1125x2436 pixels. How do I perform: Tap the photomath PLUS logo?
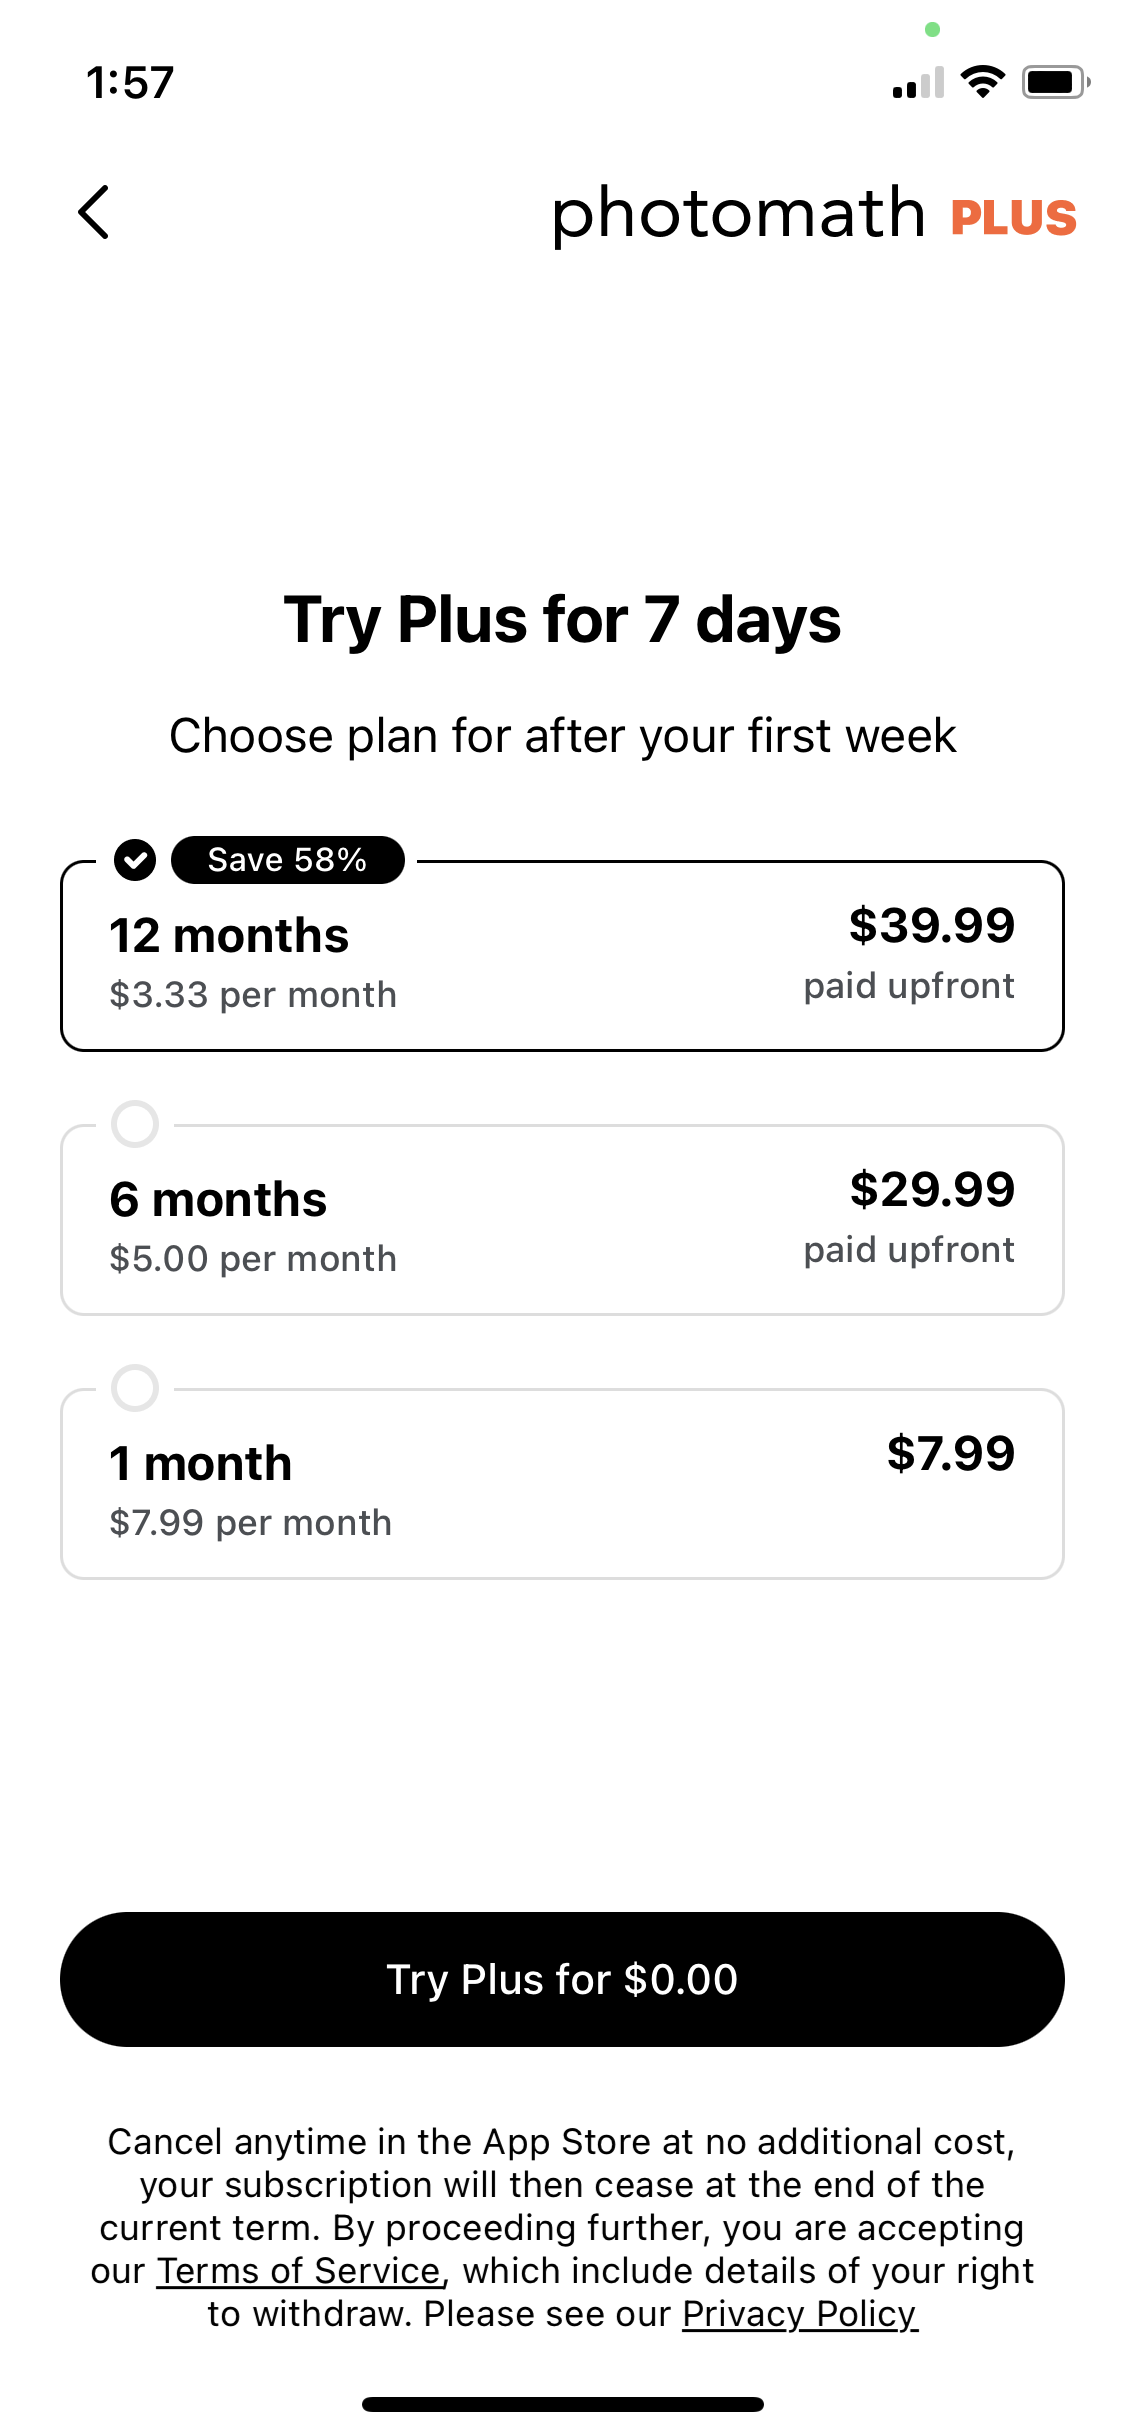click(813, 214)
